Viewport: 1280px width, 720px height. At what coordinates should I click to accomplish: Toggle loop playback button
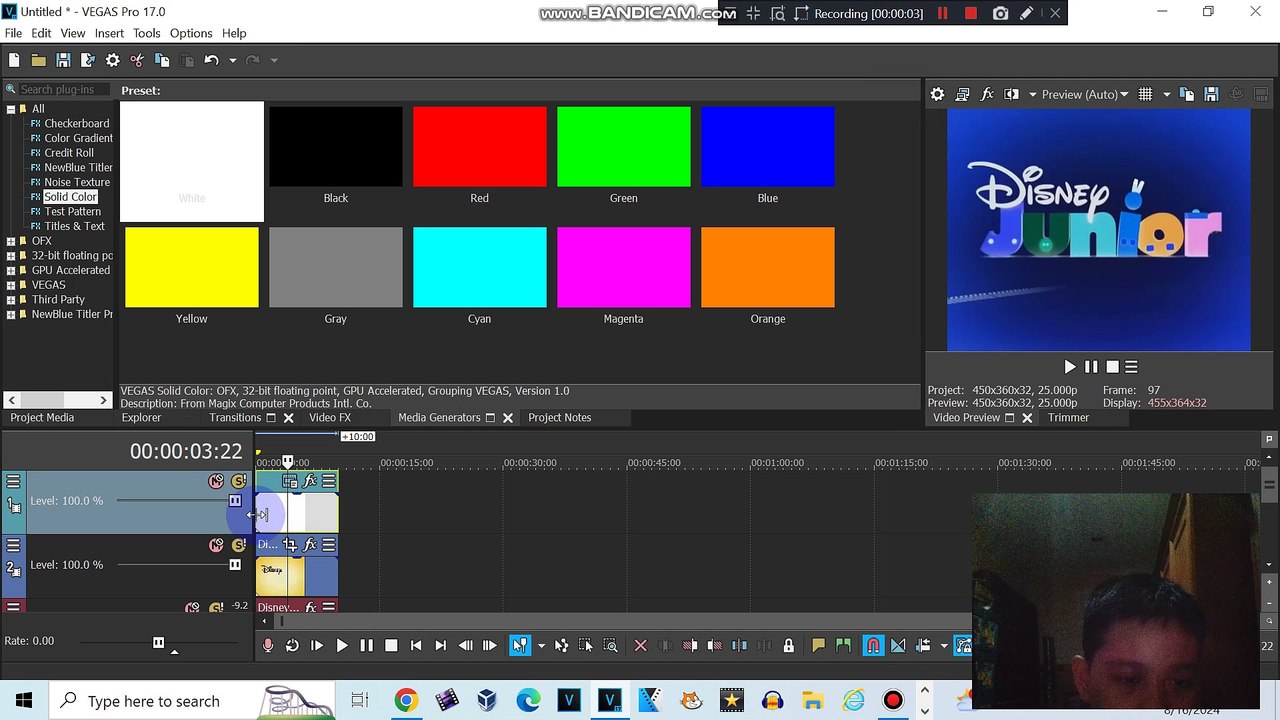tap(292, 646)
